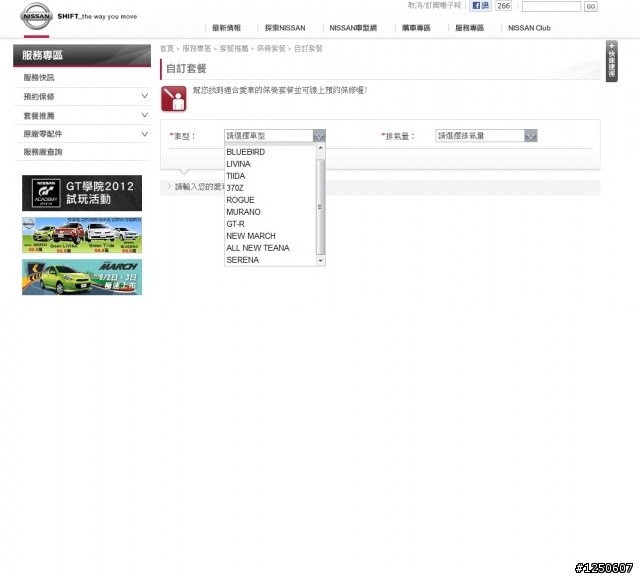Select ALL NEW TEANA from the list

click(x=270, y=248)
